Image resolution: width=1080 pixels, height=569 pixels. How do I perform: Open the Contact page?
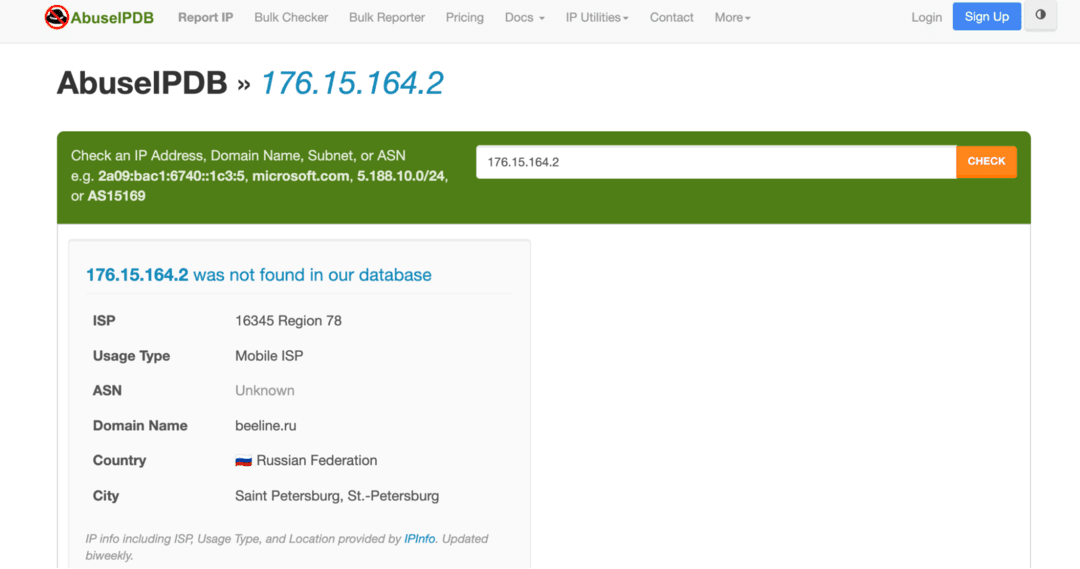[672, 17]
